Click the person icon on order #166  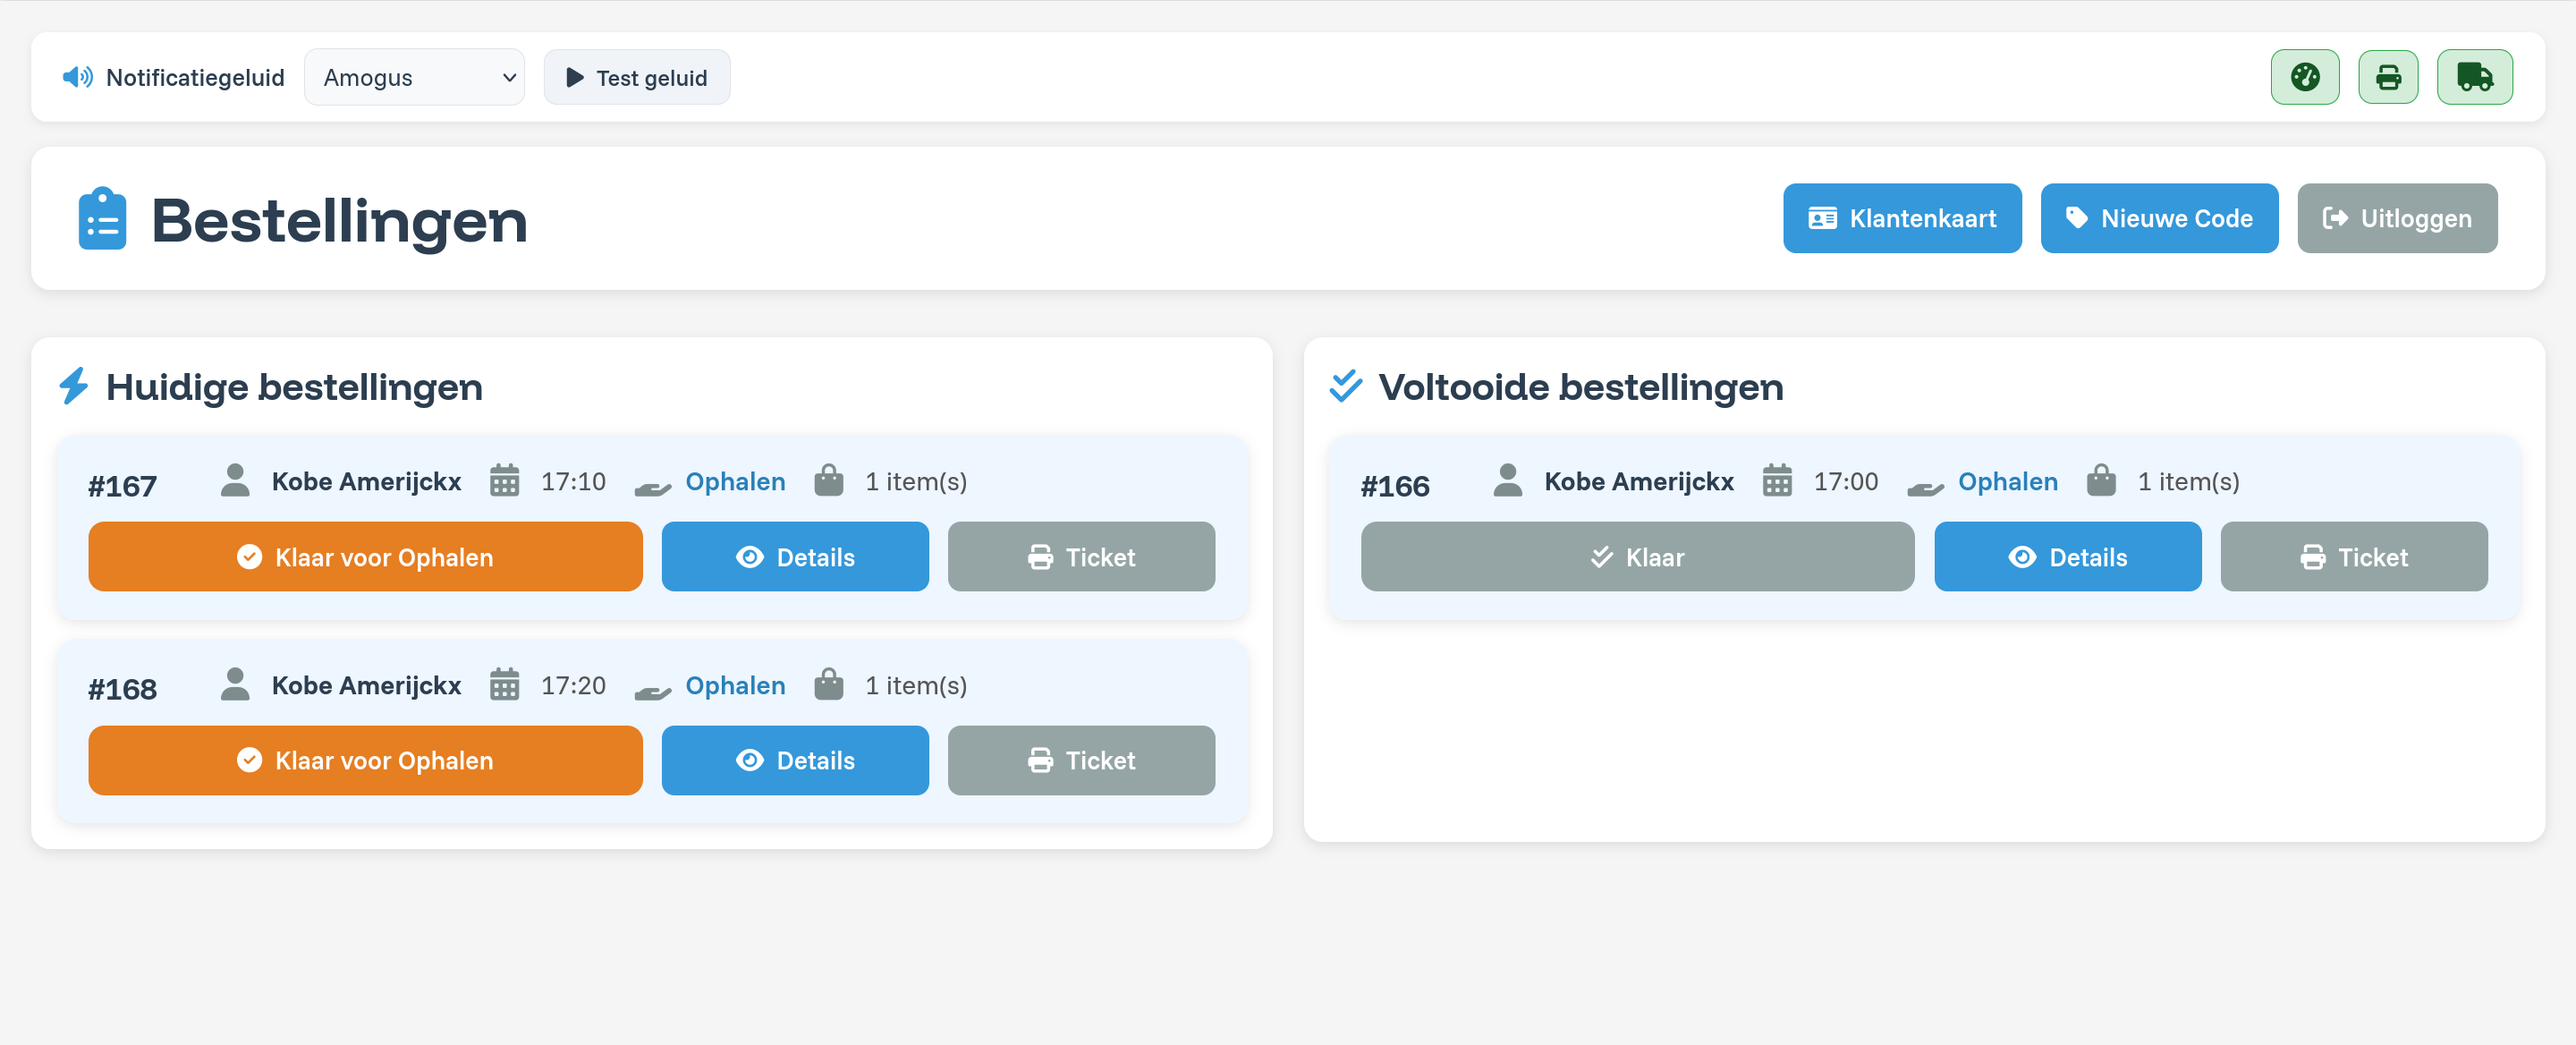[1508, 481]
